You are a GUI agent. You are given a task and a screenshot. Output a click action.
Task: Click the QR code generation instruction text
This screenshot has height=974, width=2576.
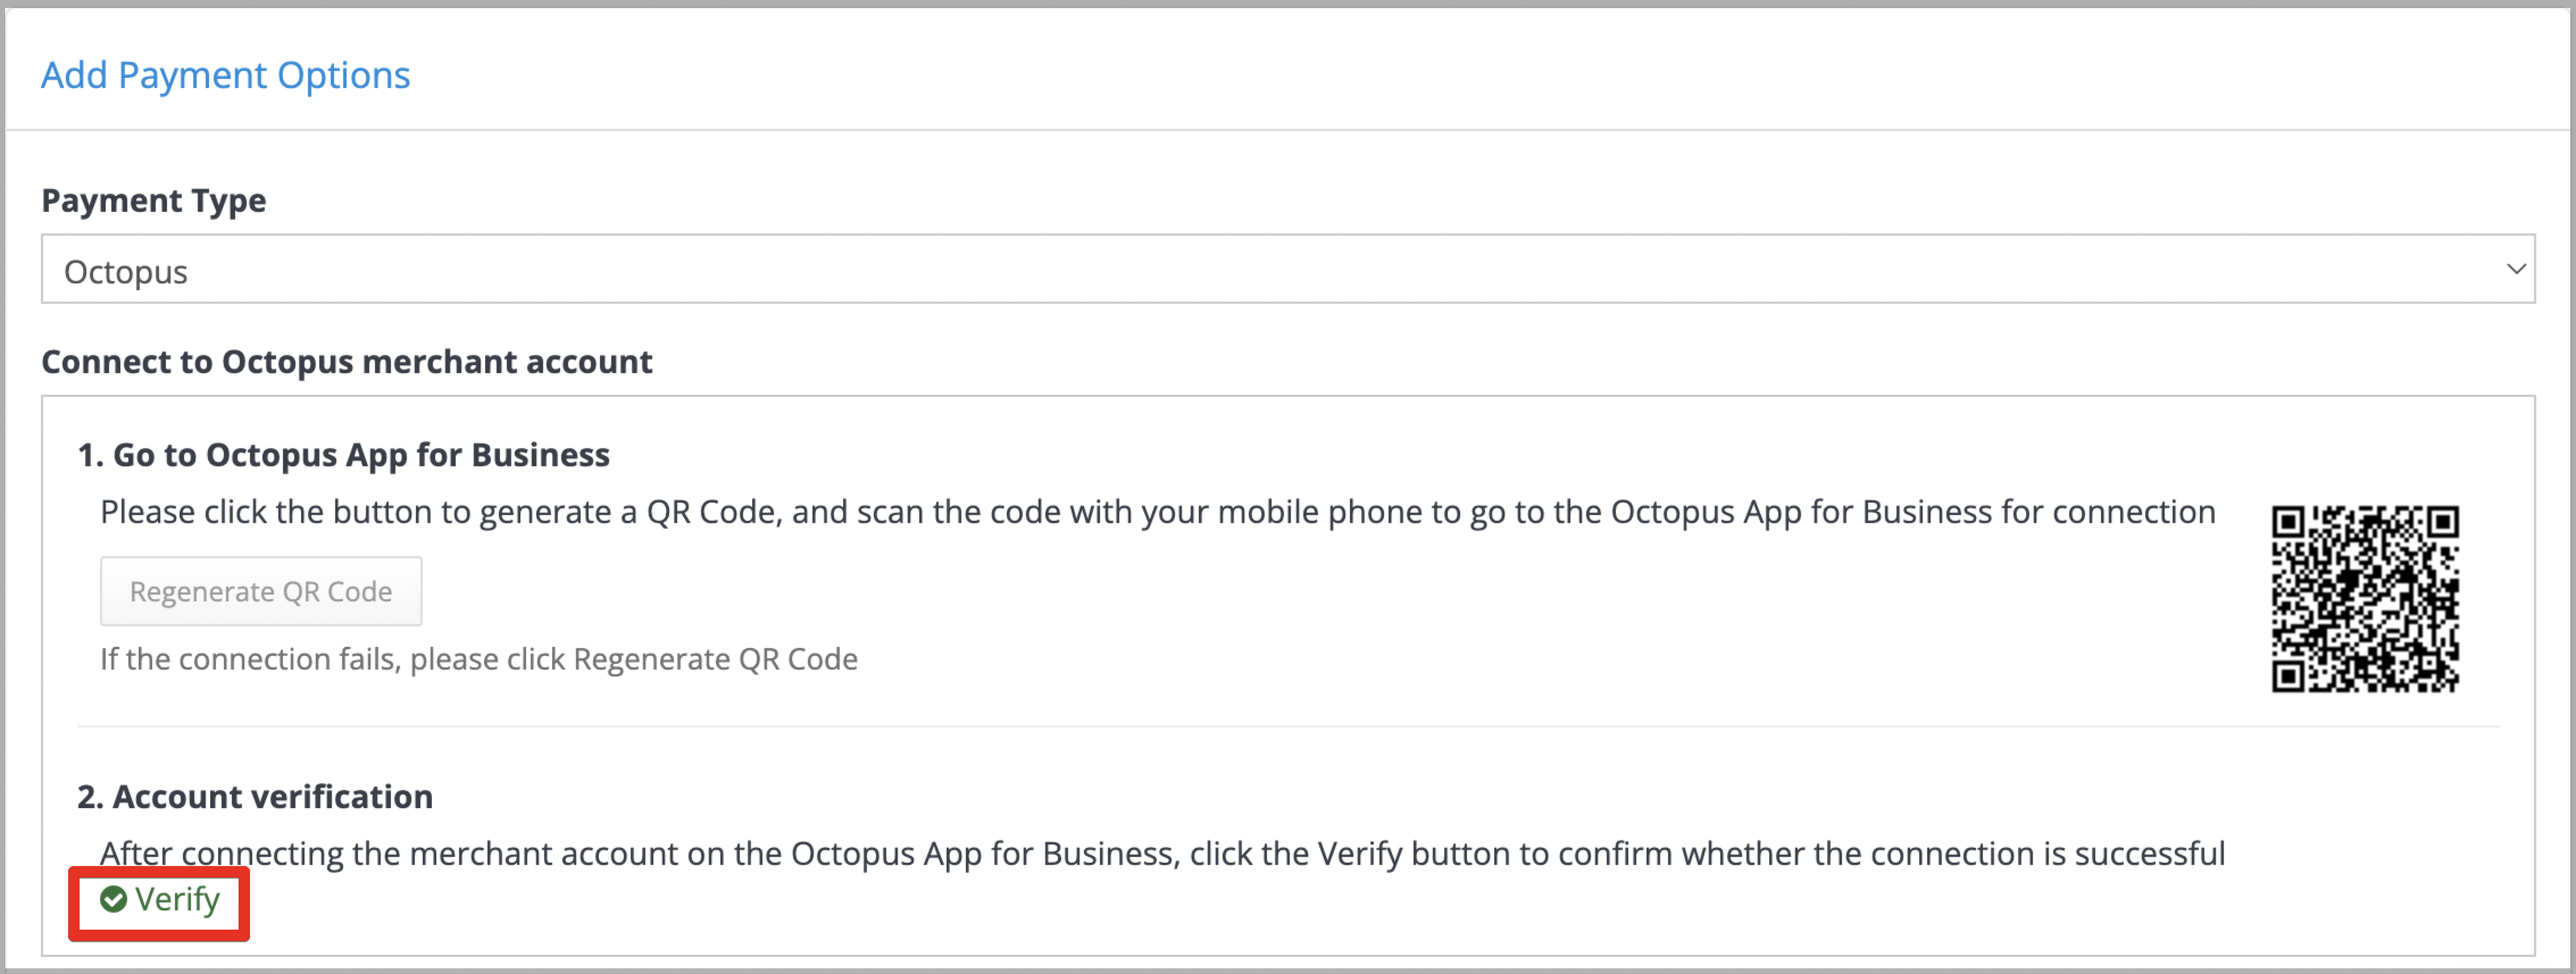[x=1158, y=512]
